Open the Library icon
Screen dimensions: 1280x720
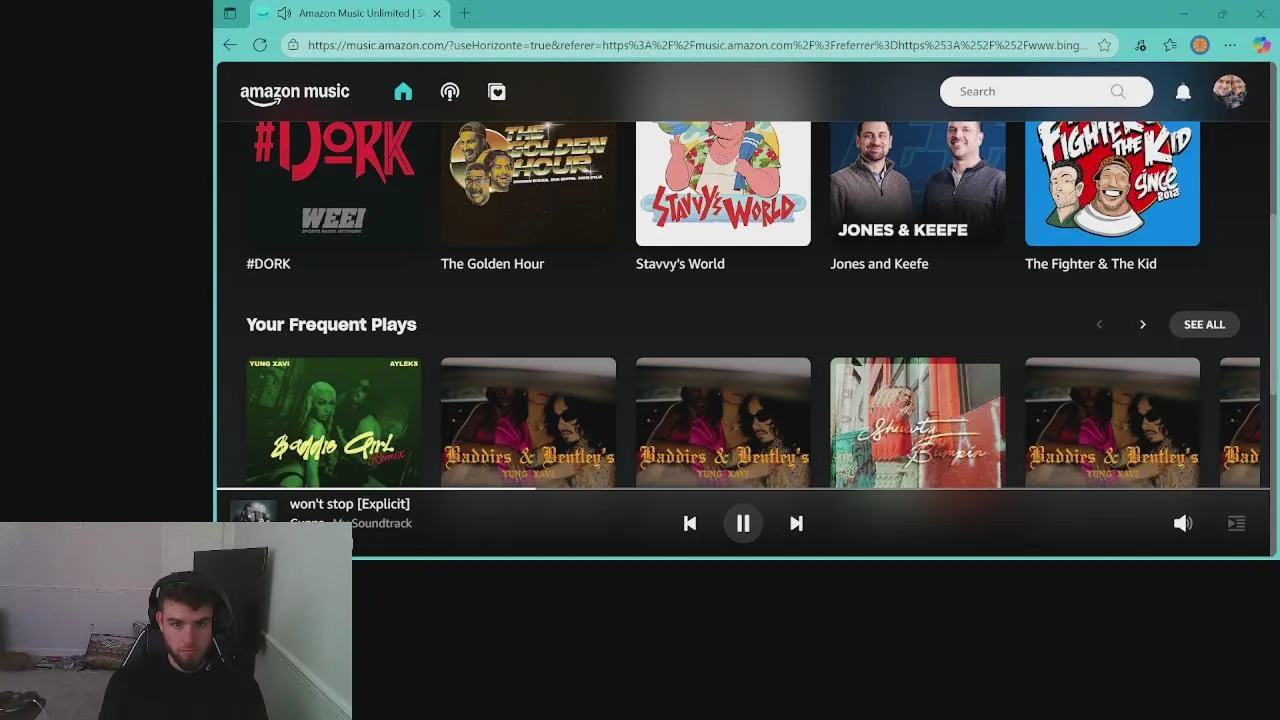click(x=497, y=92)
